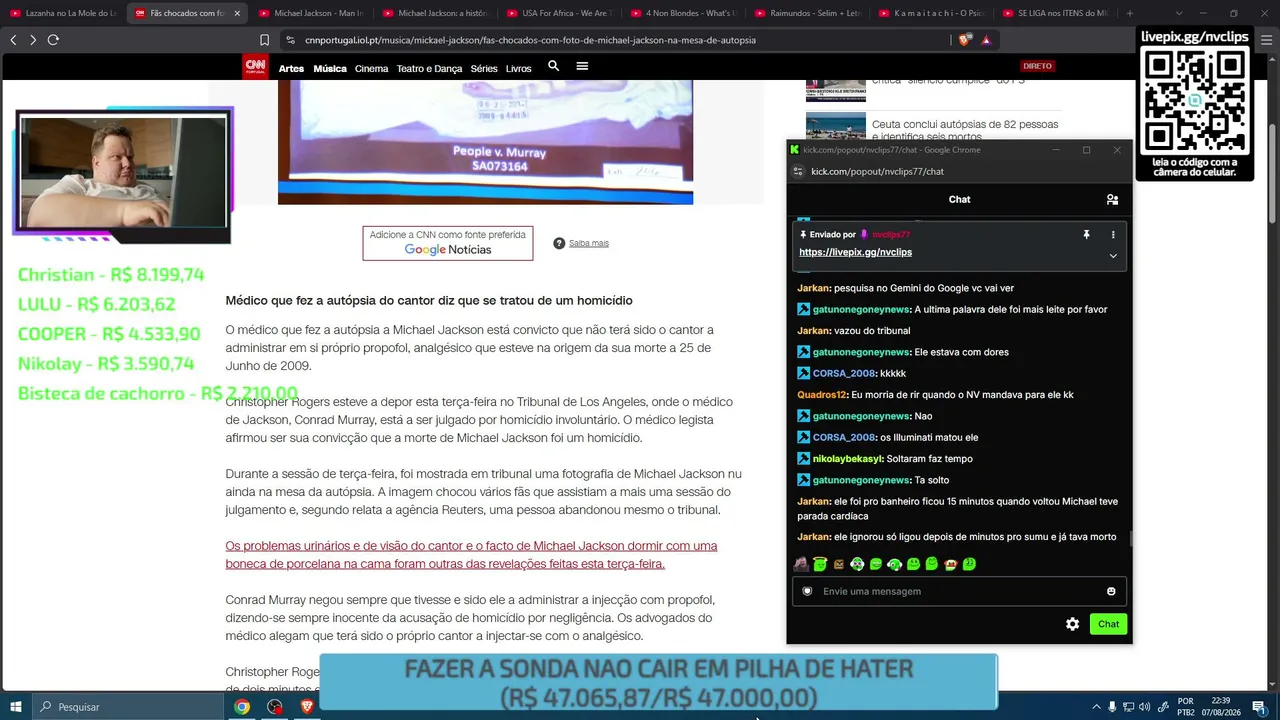Switch to the 'Michael Jackson - Man In' tab
The image size is (1280, 720).
pyautogui.click(x=311, y=13)
